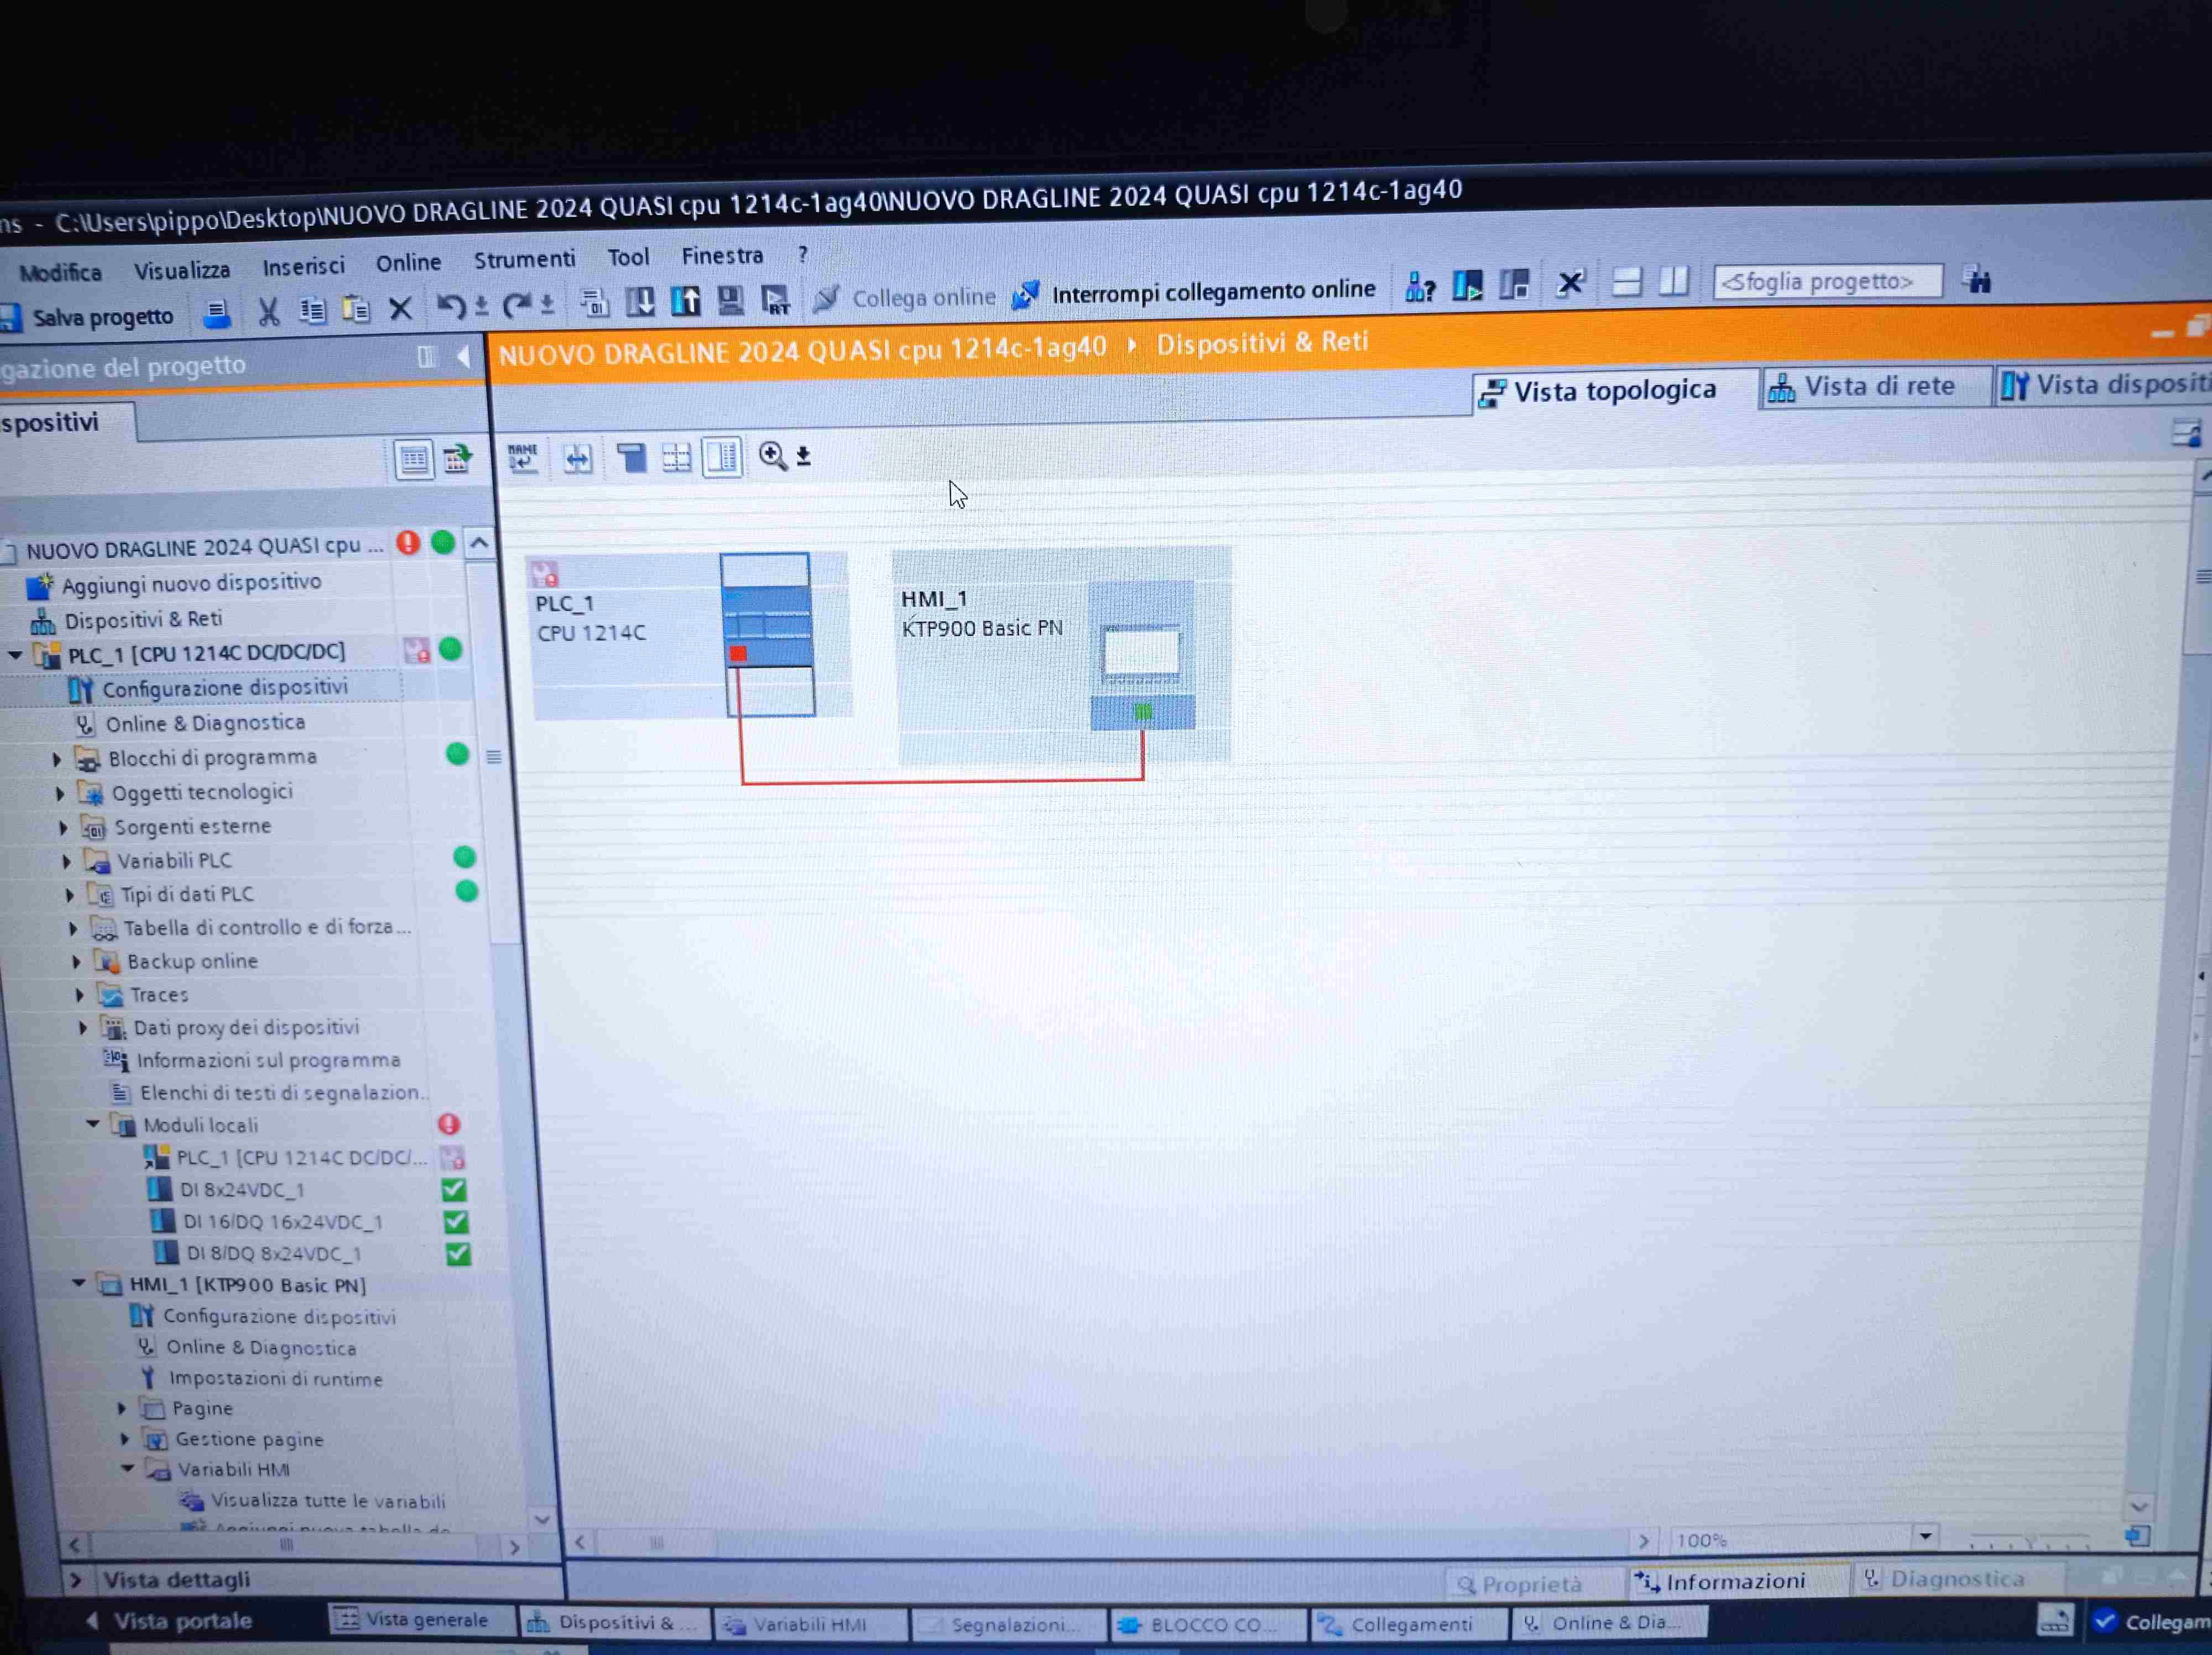This screenshot has width=2212, height=1655.
Task: Expand the Pagine folder node
Action: 122,1408
